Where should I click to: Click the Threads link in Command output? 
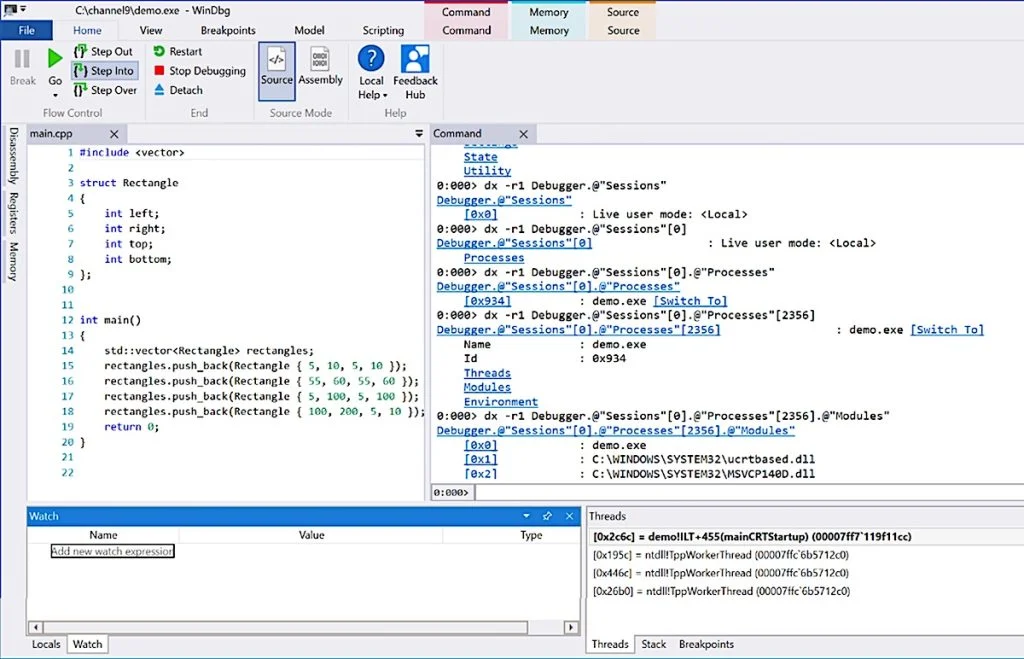click(x=487, y=373)
